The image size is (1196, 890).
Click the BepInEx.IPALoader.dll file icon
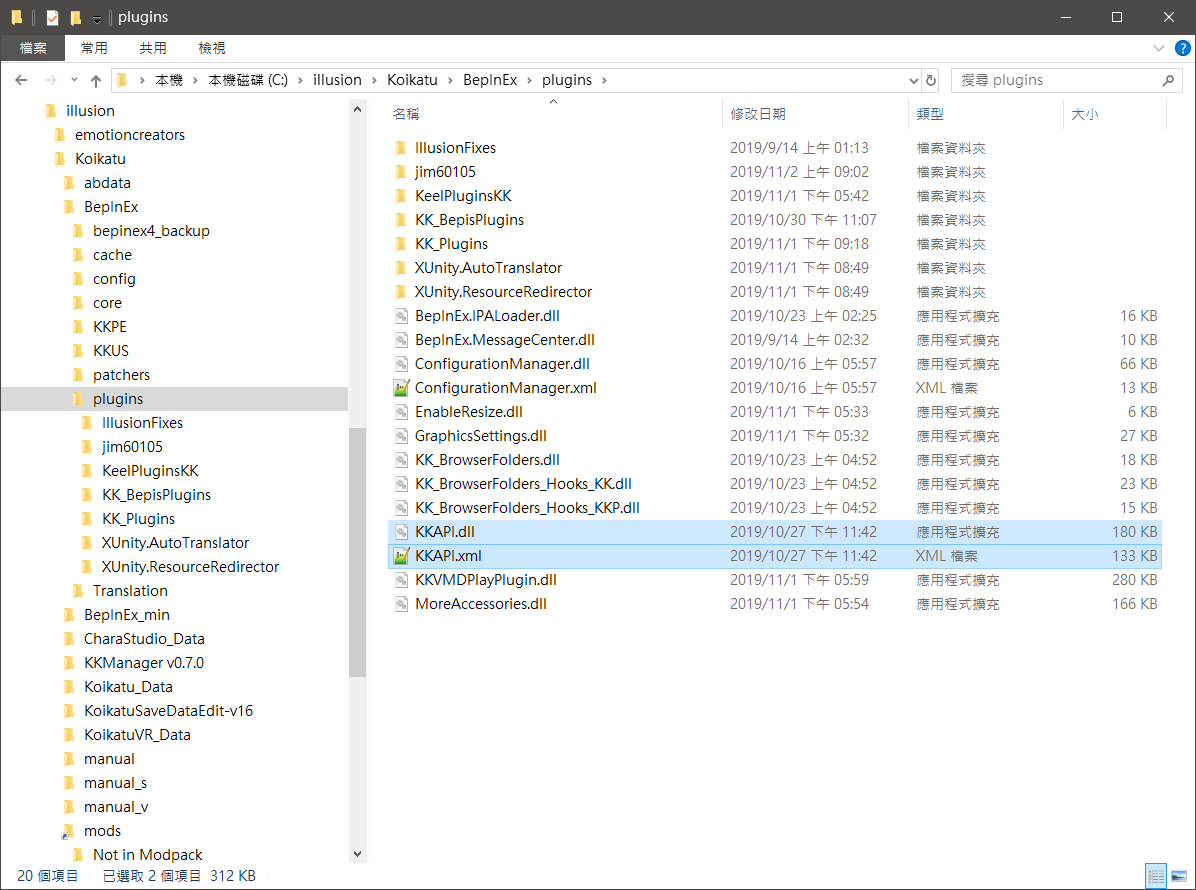pyautogui.click(x=401, y=316)
